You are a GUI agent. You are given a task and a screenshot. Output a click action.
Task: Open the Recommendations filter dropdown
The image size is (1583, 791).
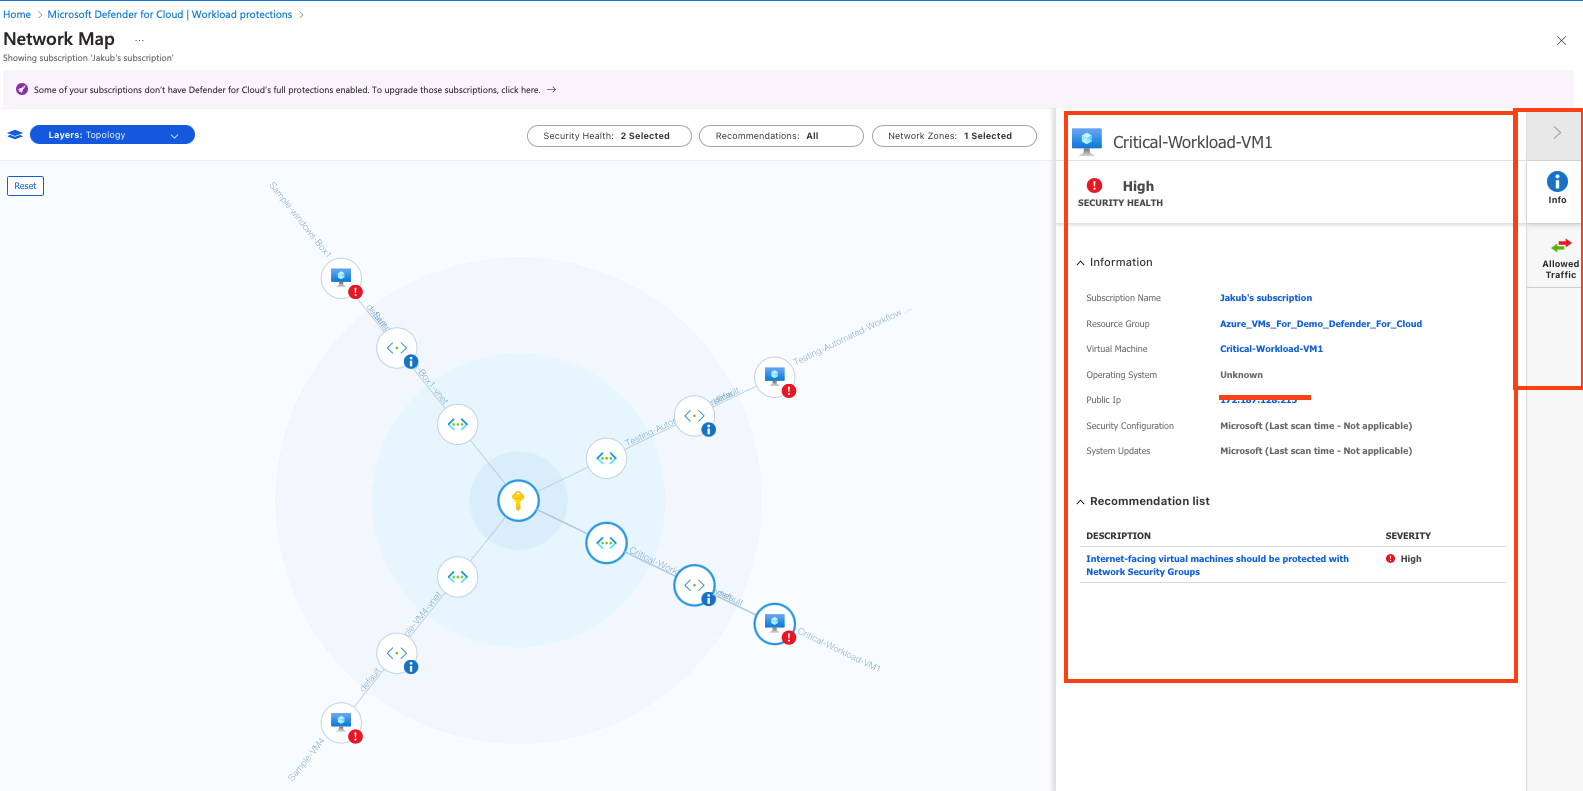[781, 136]
